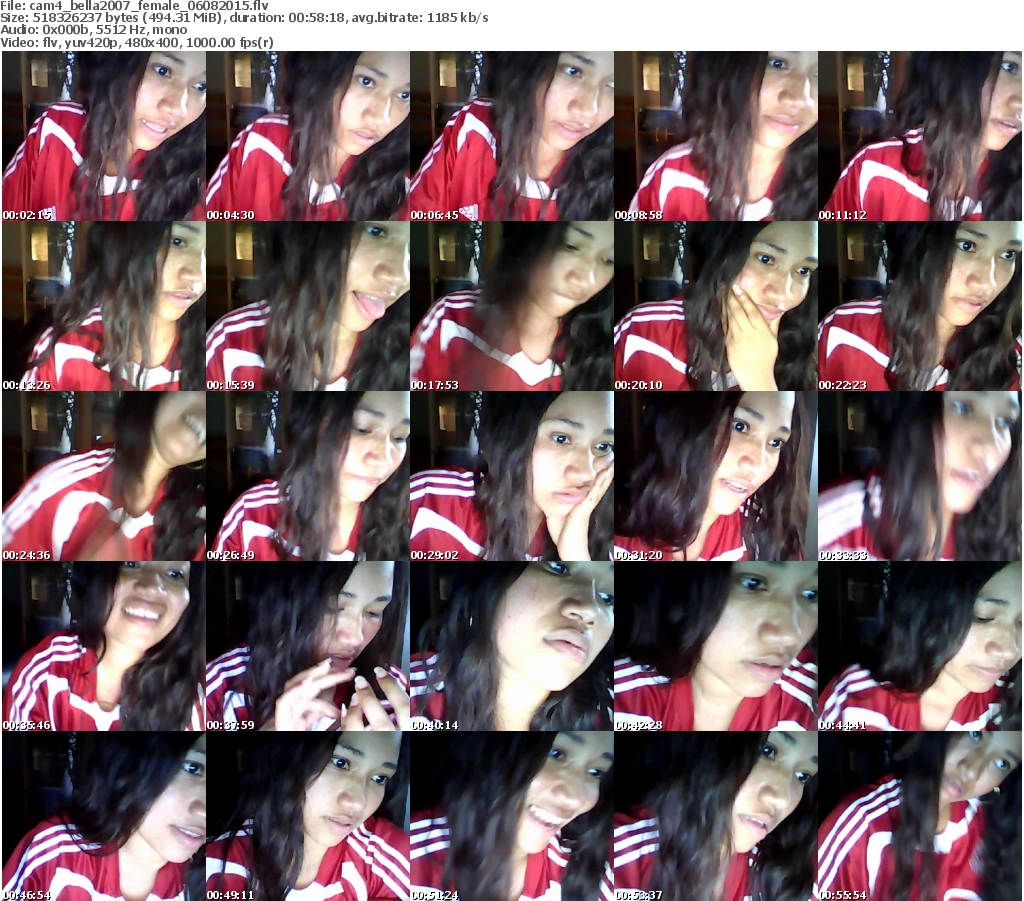
Task: Pick the thumbnail stamped 00:26:49
Action: coord(308,476)
